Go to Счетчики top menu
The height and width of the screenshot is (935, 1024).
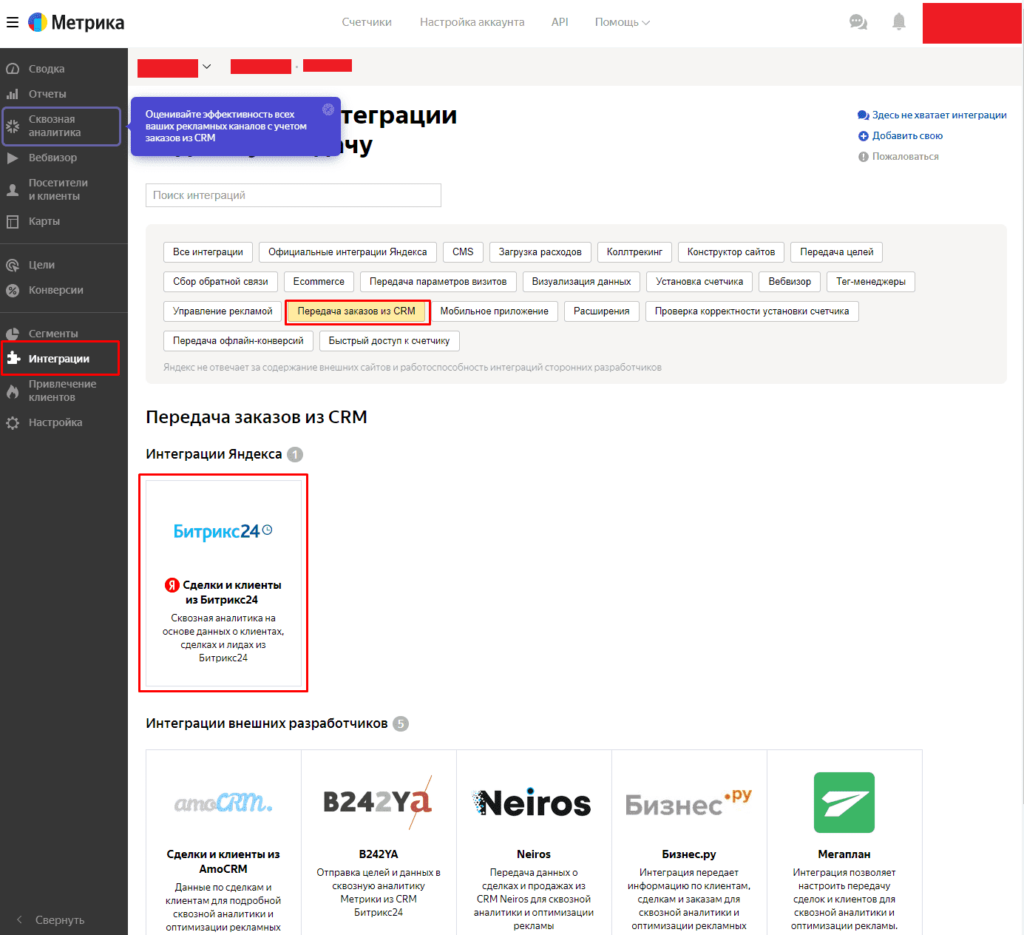tap(366, 22)
